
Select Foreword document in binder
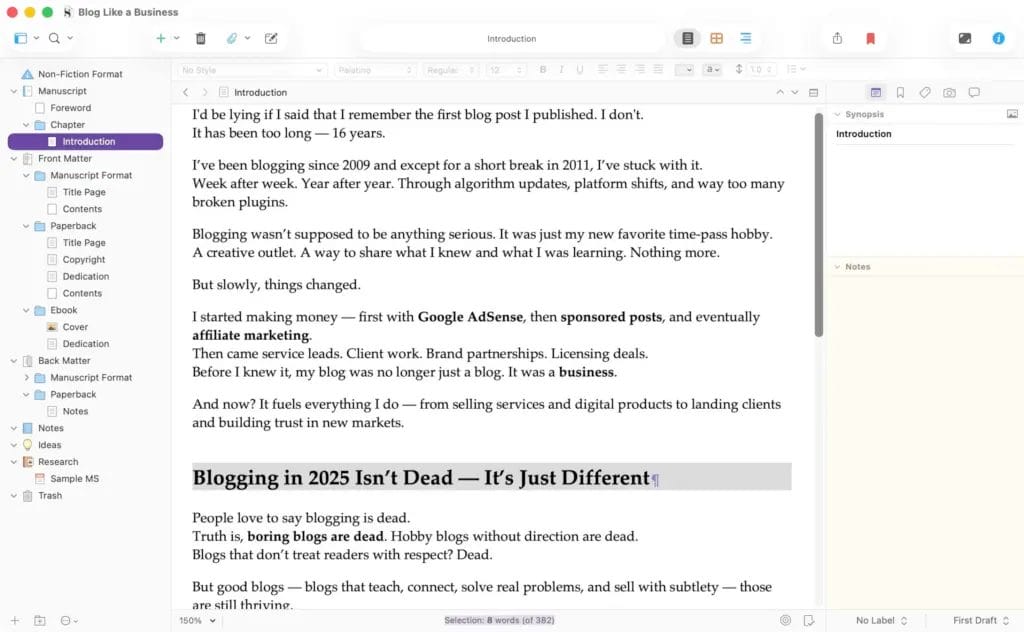(x=70, y=108)
